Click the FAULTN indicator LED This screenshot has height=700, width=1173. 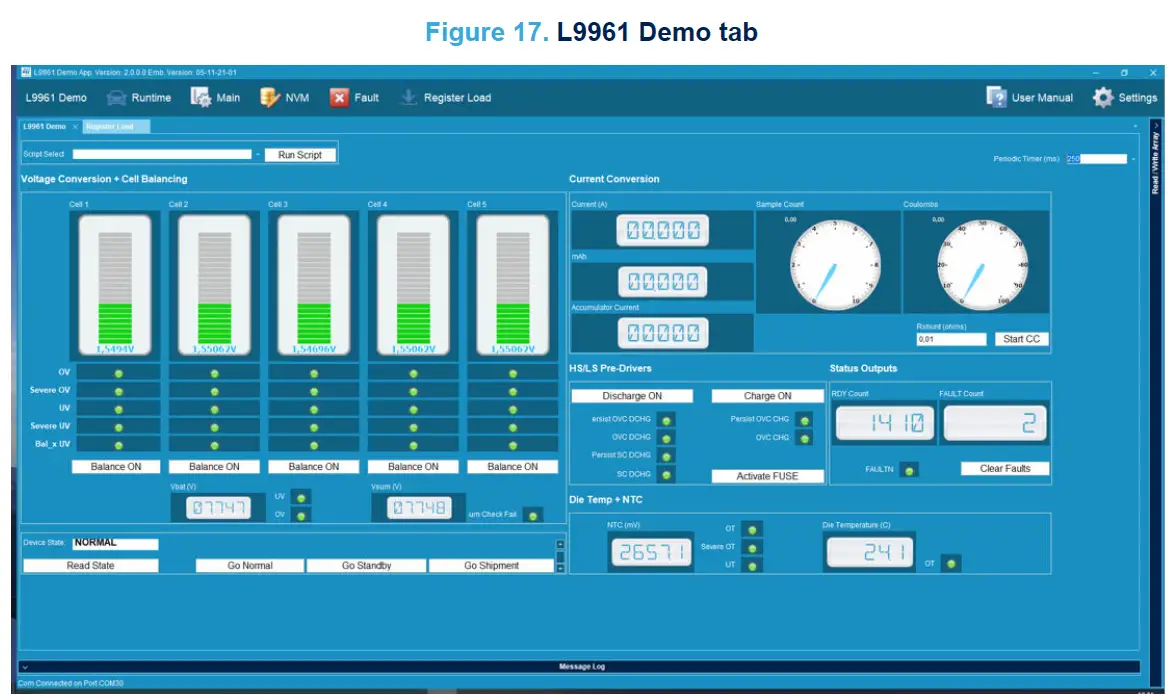(x=909, y=470)
